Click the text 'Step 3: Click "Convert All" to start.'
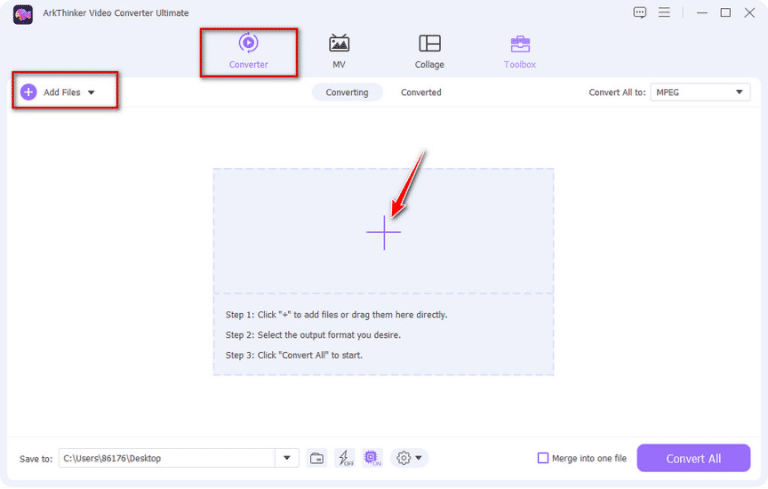The height and width of the screenshot is (489, 768). click(x=294, y=355)
